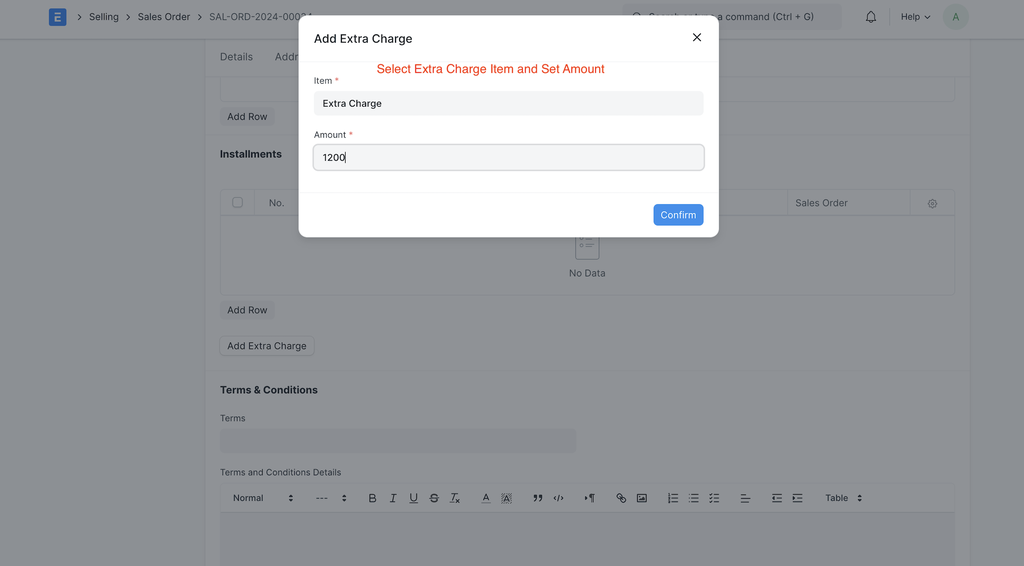Insert a blockquote in the editor
This screenshot has height=566, width=1024.
[x=537, y=498]
